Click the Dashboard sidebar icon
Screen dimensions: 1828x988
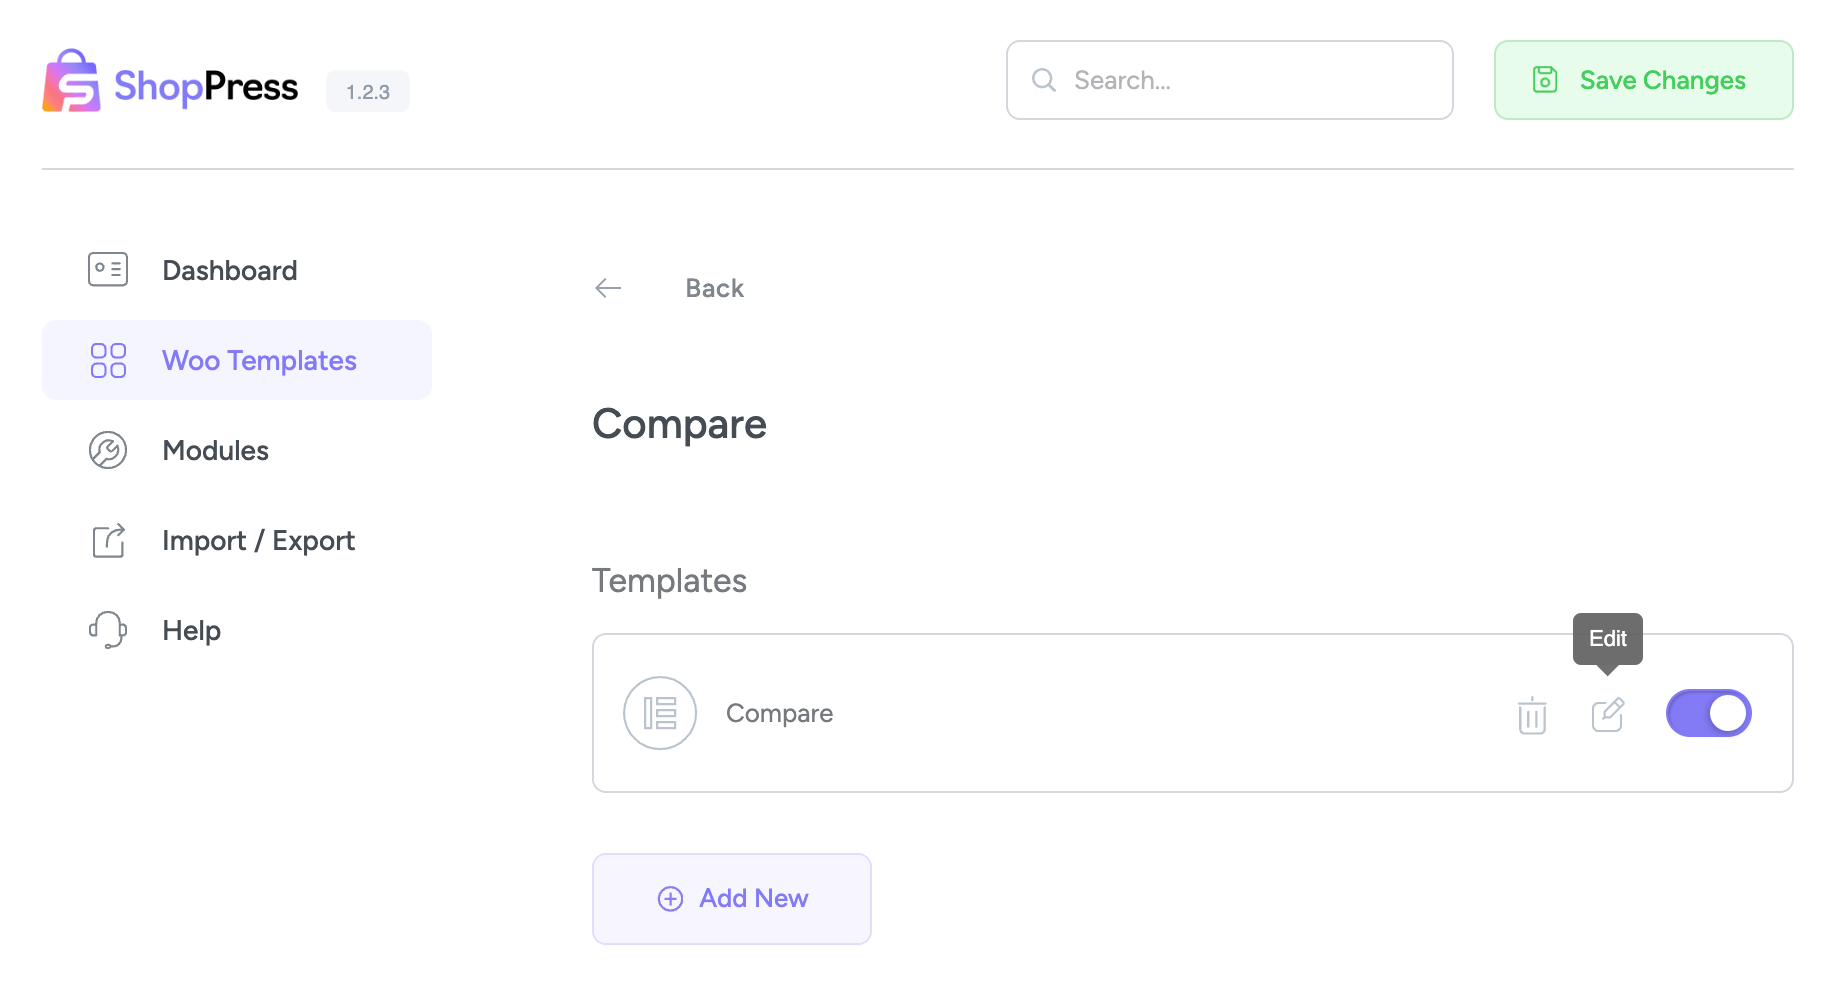[x=107, y=269]
